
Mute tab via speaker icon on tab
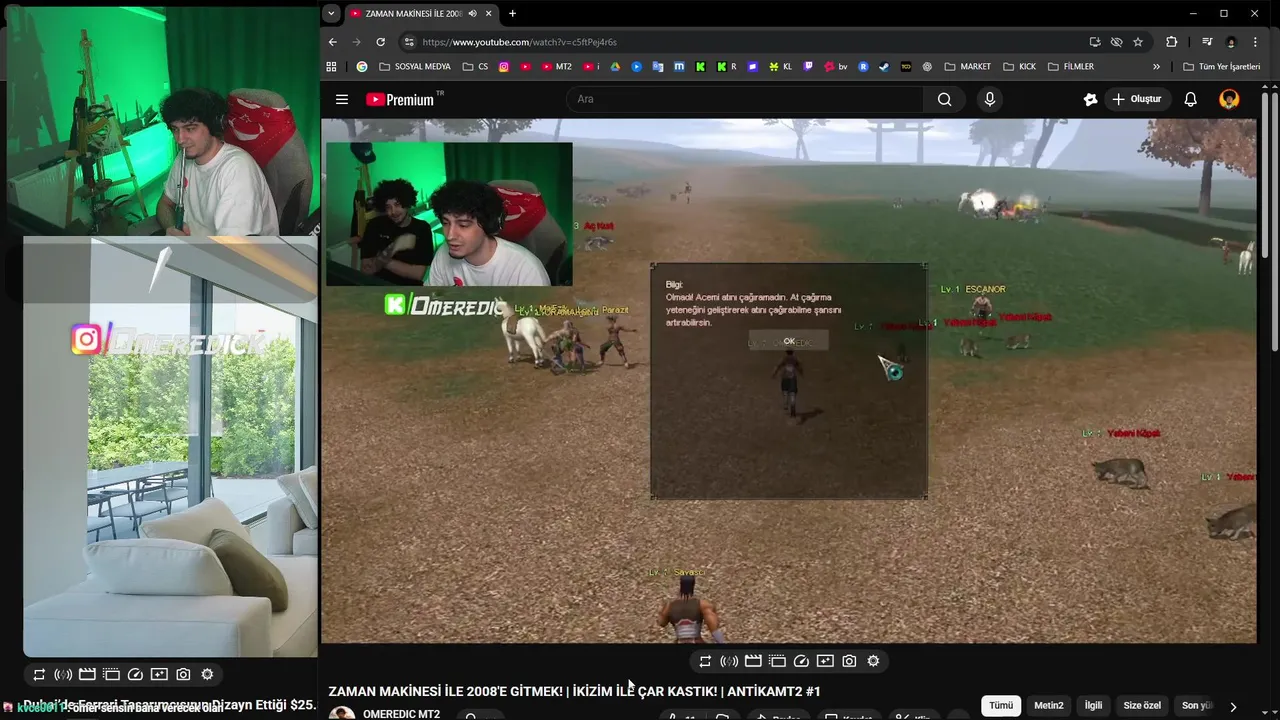pyautogui.click(x=472, y=14)
